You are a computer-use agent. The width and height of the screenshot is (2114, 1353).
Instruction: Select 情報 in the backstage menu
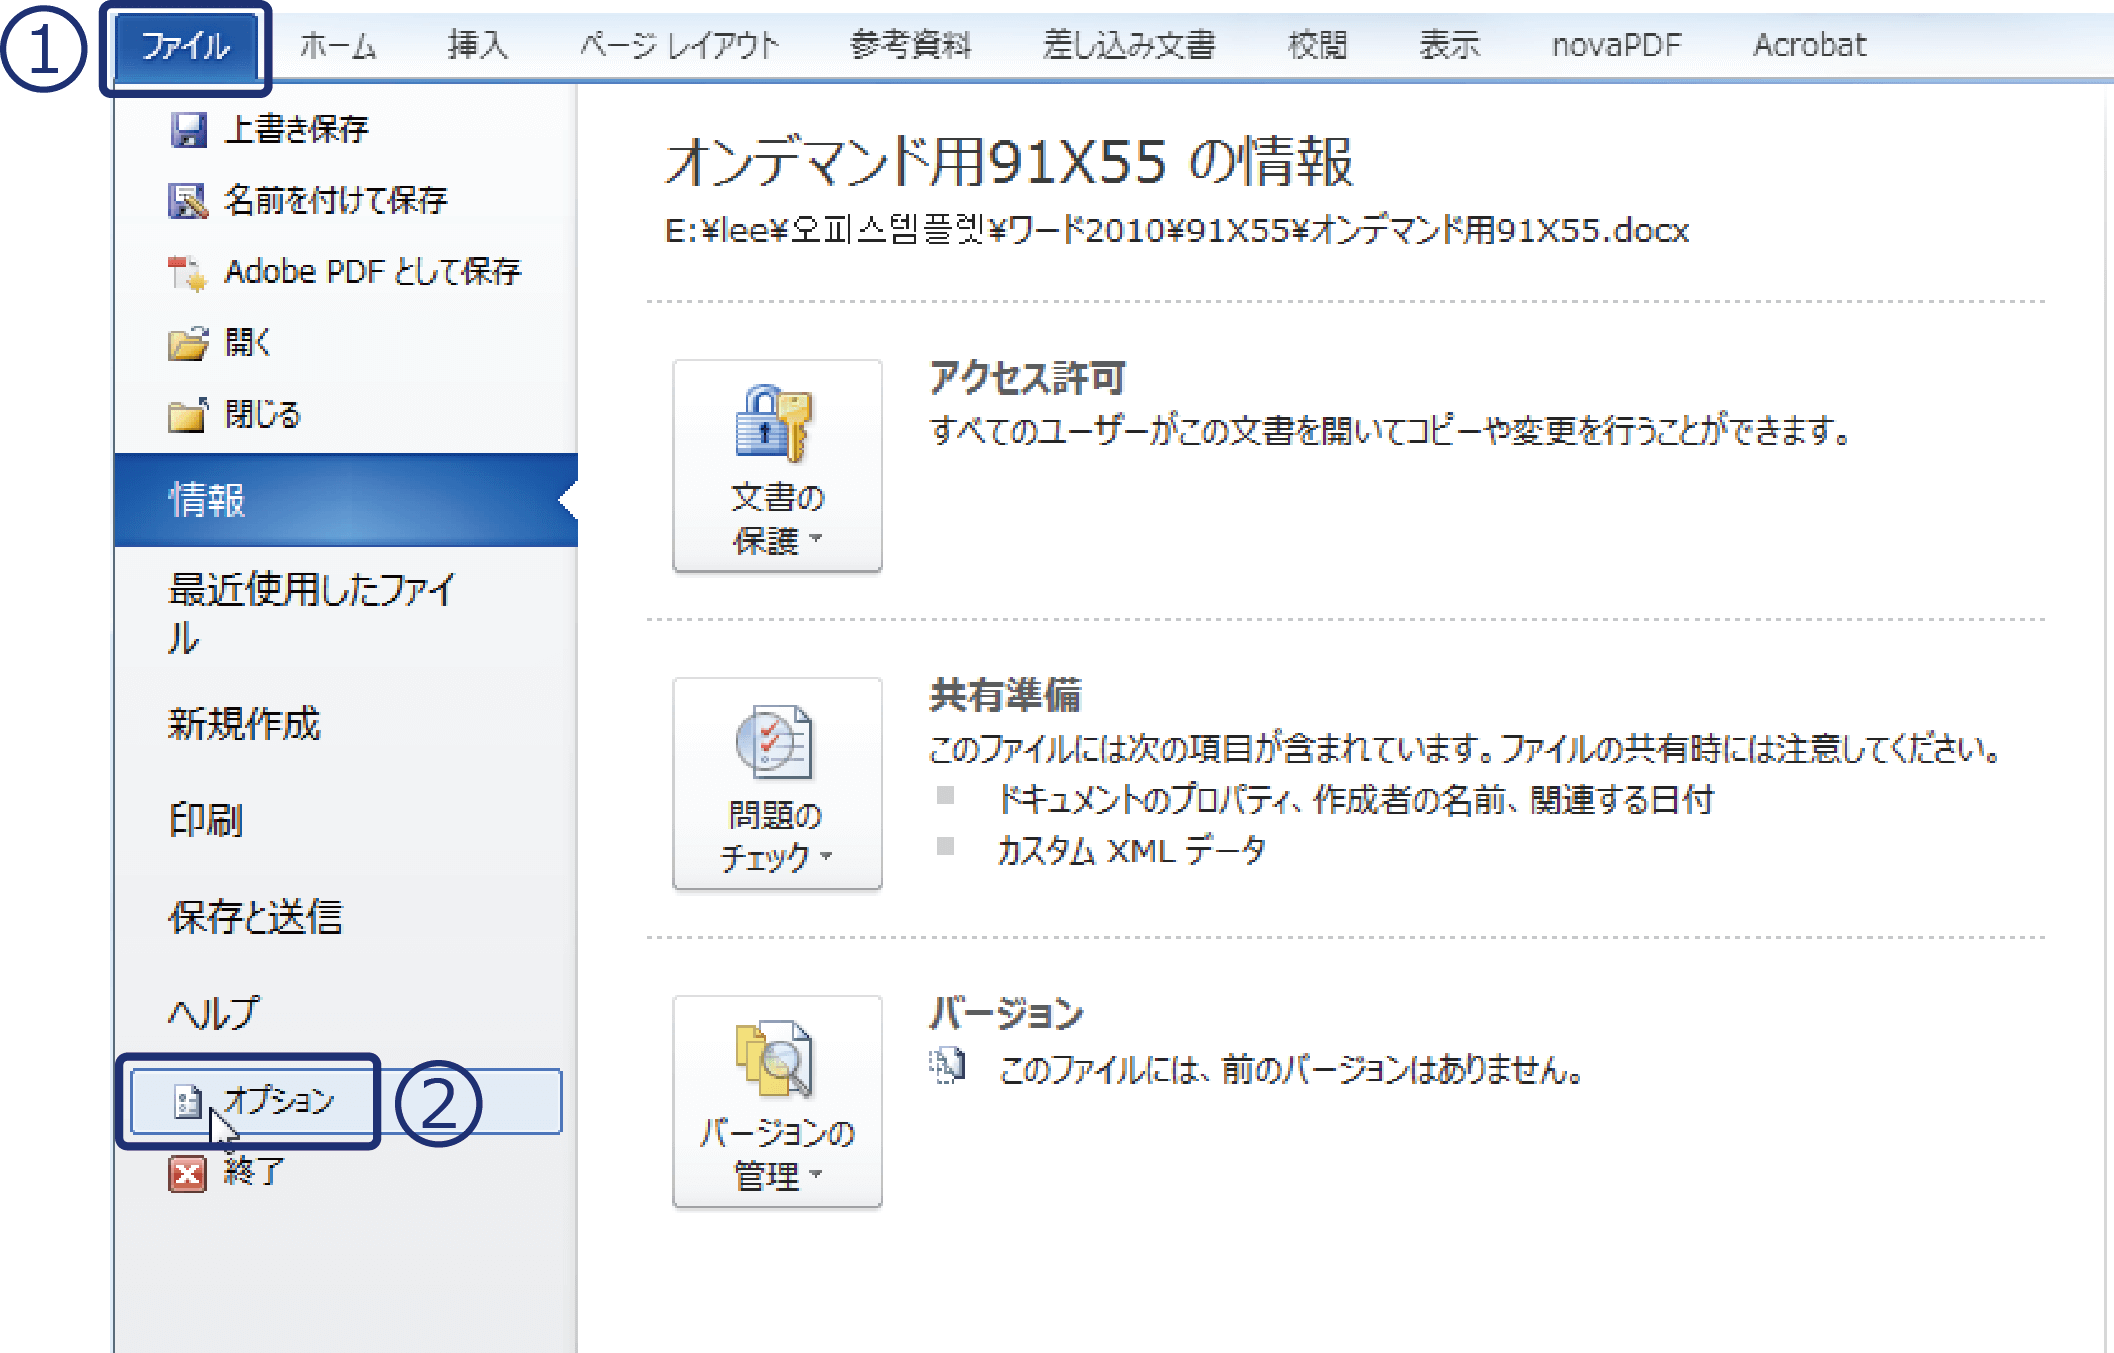coord(346,500)
